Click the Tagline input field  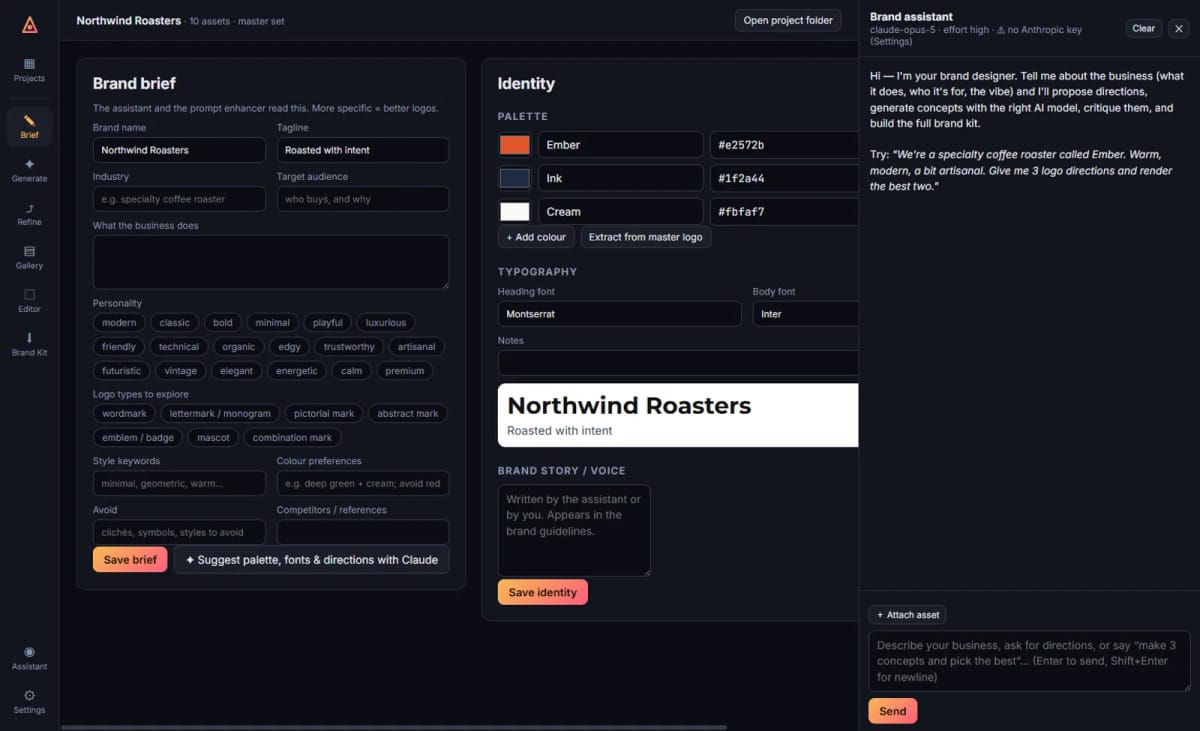[x=363, y=150]
